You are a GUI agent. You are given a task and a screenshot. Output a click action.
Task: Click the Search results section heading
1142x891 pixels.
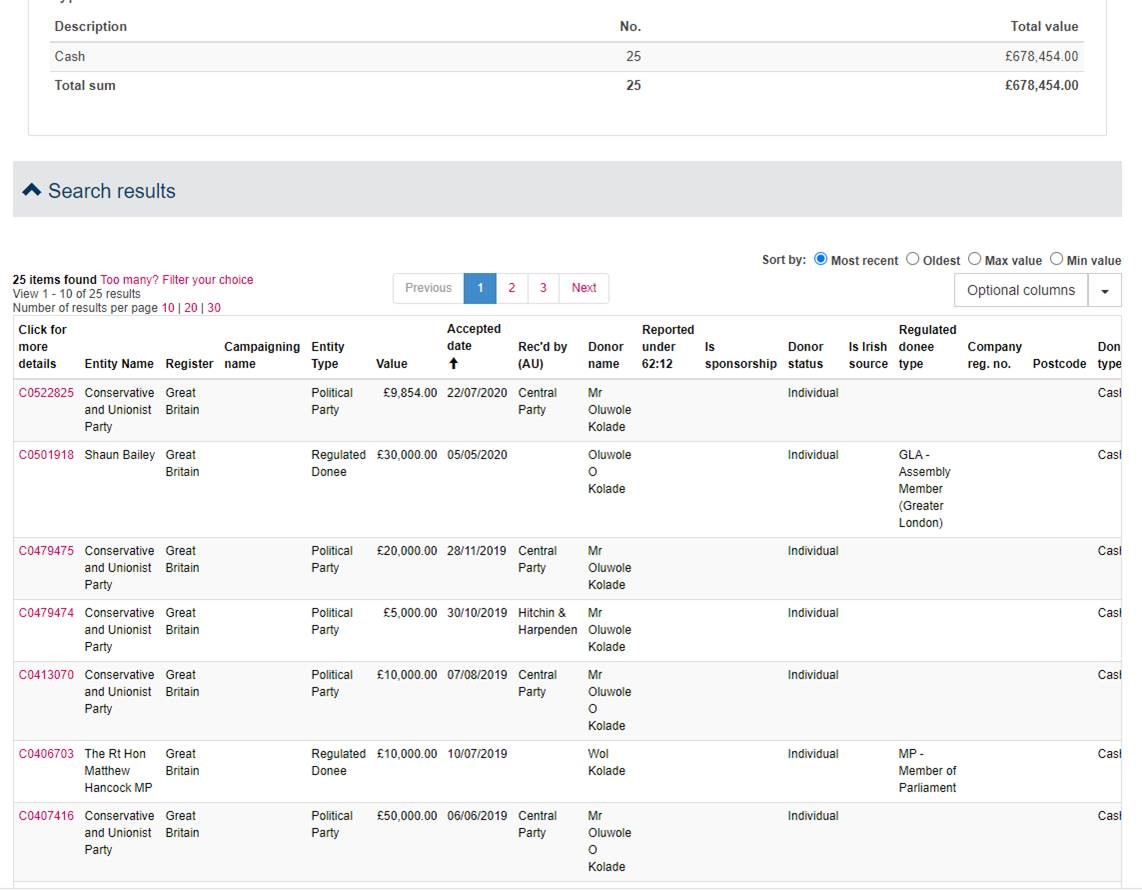[x=111, y=191]
